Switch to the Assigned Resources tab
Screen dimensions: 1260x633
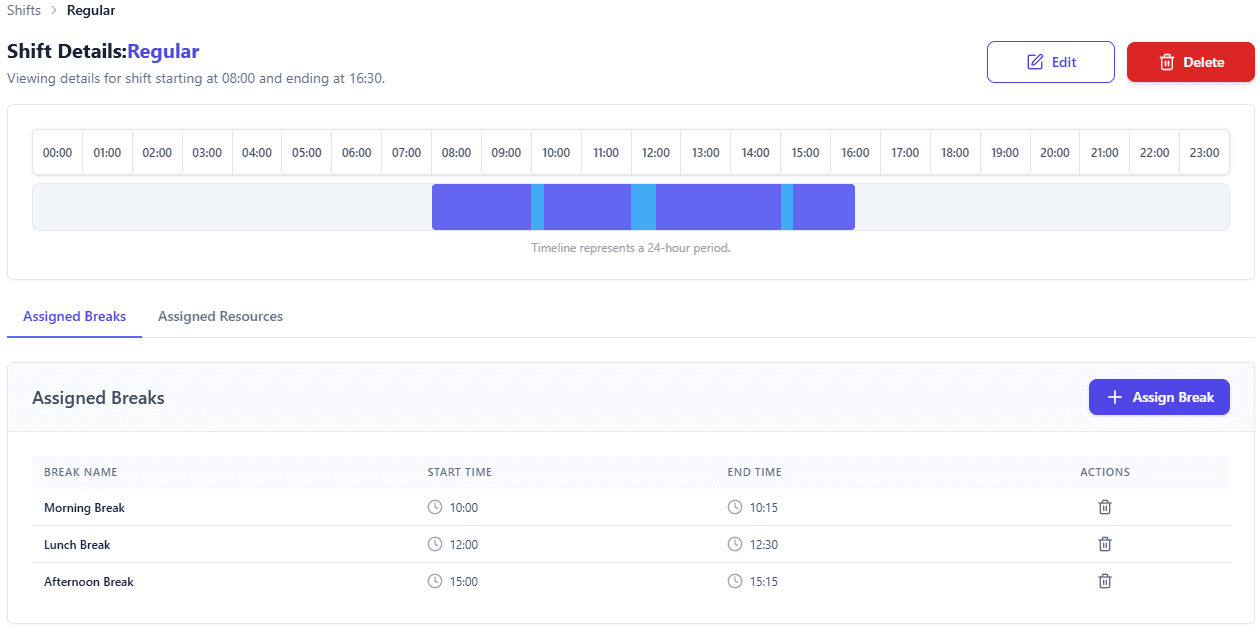pyautogui.click(x=220, y=316)
